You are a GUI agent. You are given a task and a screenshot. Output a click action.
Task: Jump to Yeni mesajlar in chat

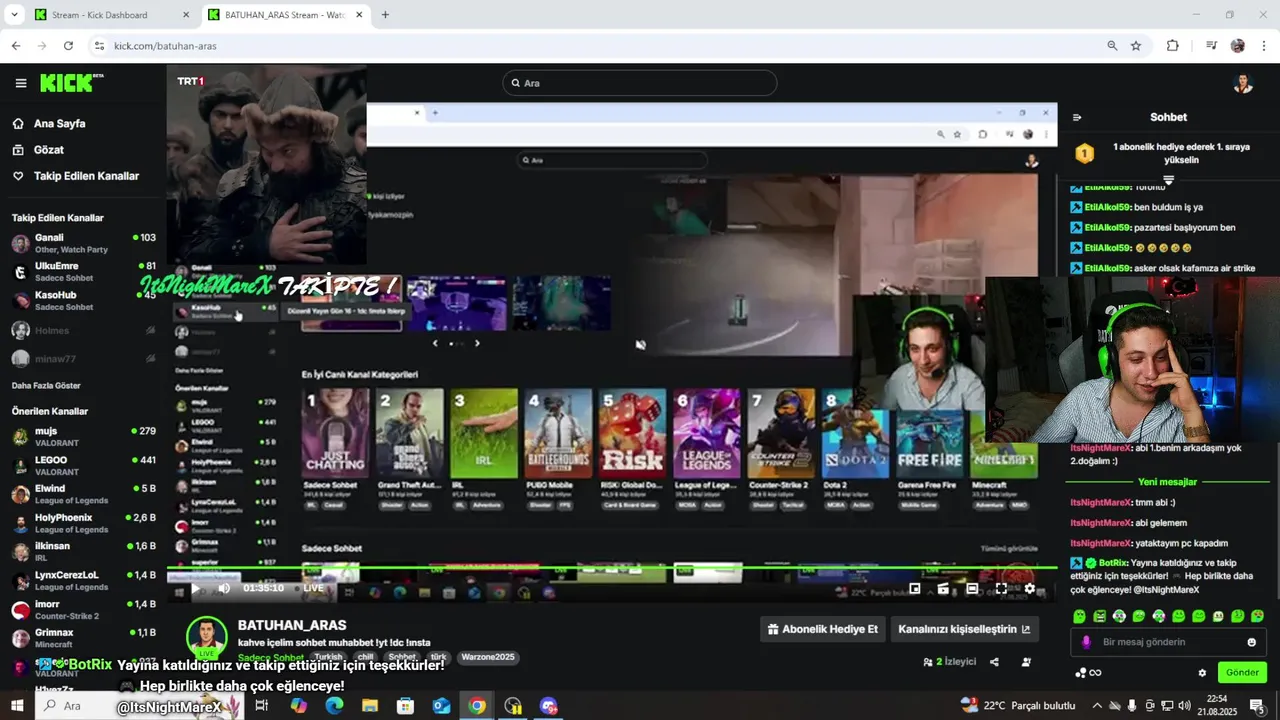click(x=1167, y=482)
